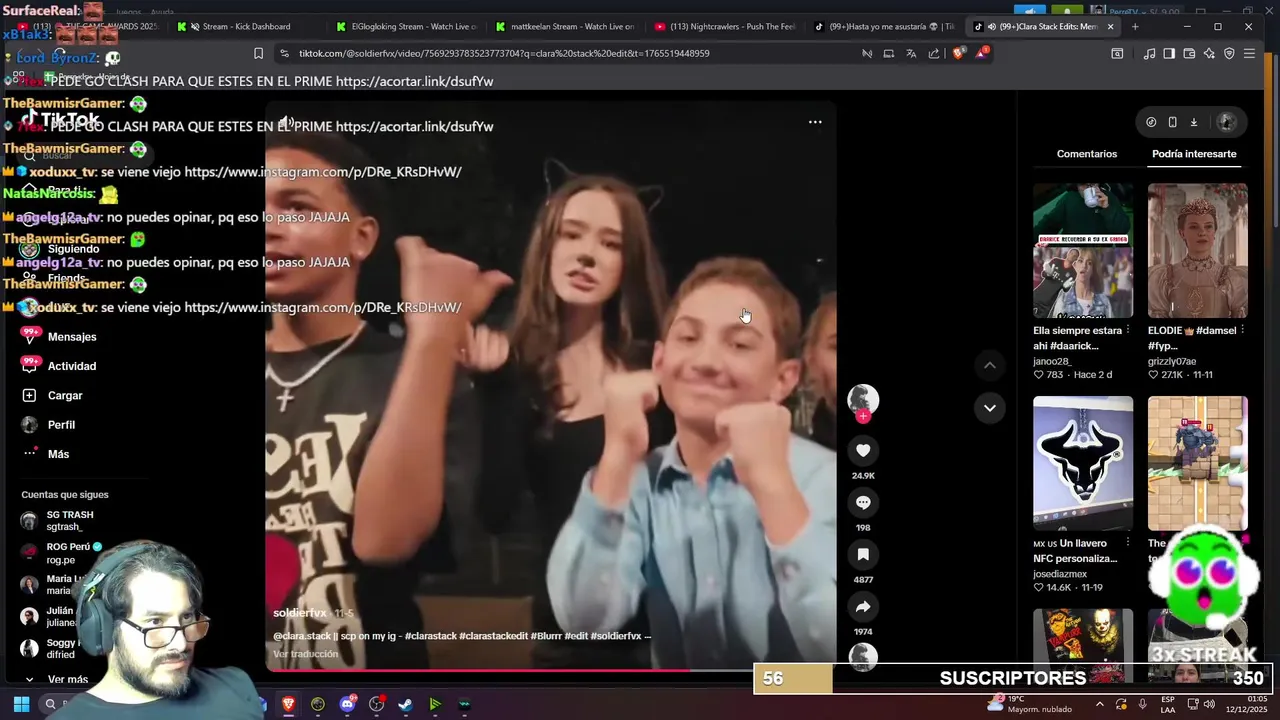Toggle the Brave sidebar panel icon

tap(1169, 53)
